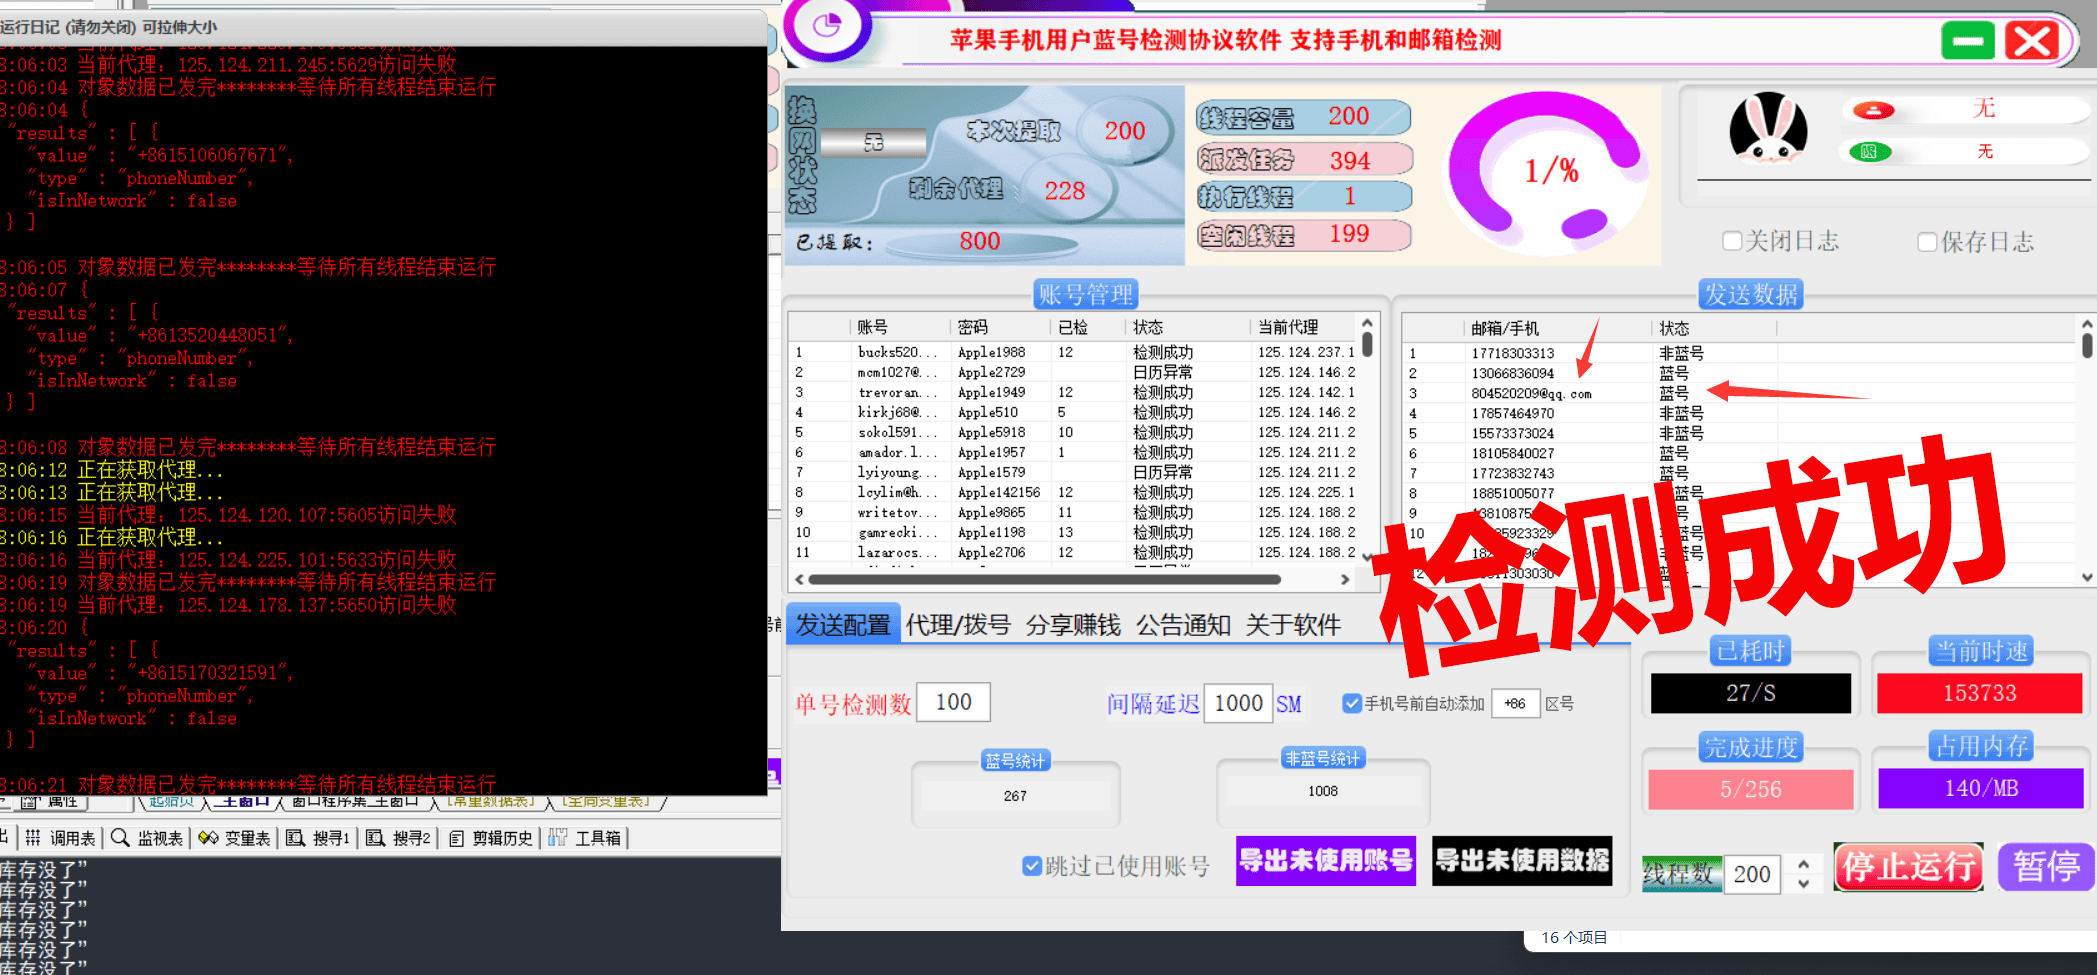Screen dimensions: 2097x975
Task: Click the 单号检测数 input field
Action: click(953, 702)
